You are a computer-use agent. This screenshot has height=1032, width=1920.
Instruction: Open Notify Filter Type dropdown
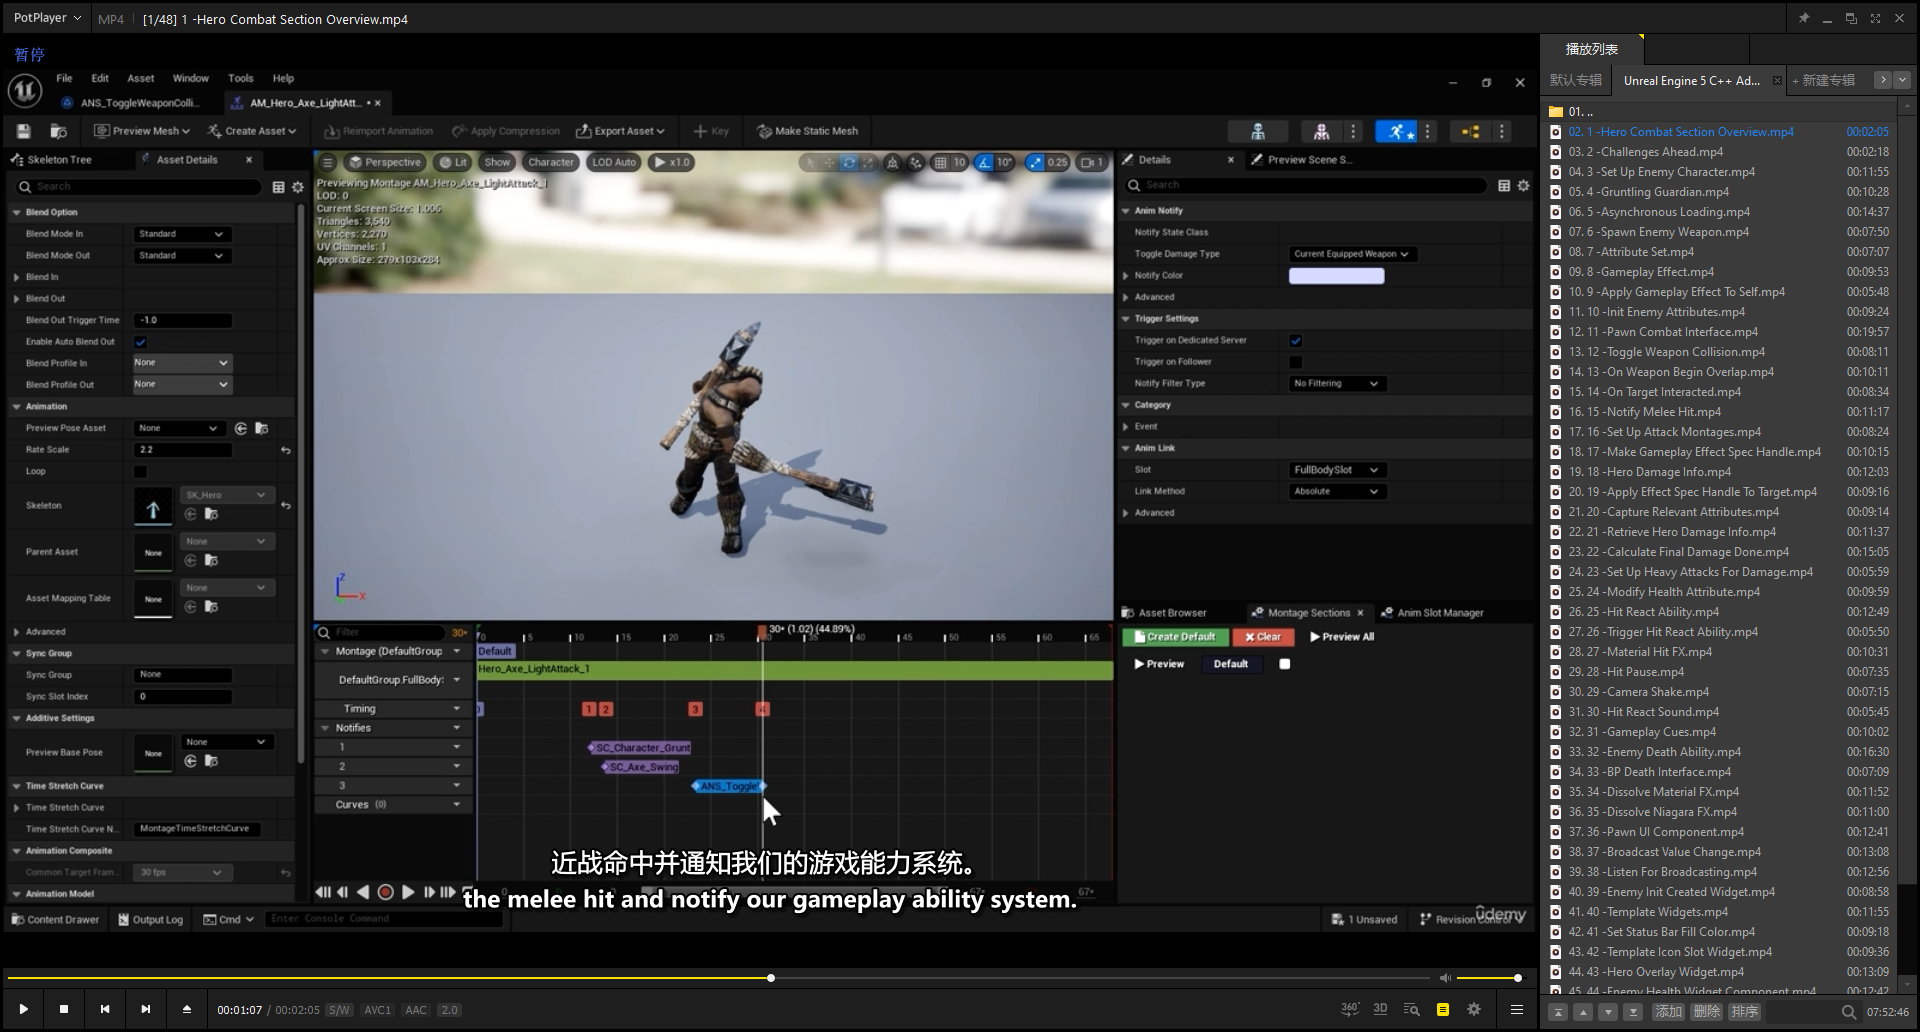click(x=1336, y=384)
